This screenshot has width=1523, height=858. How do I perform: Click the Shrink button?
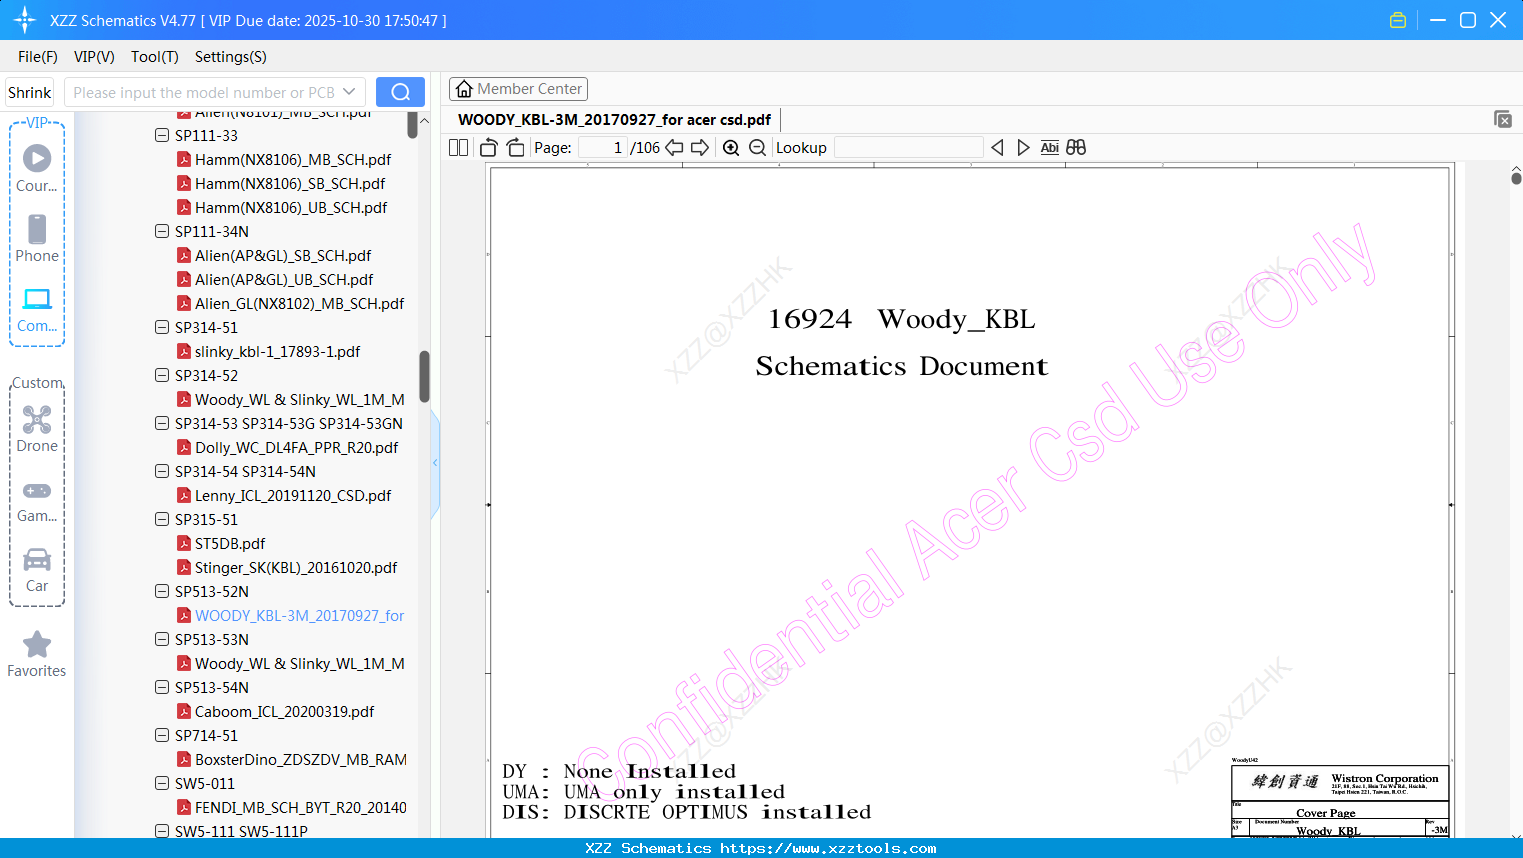click(29, 92)
